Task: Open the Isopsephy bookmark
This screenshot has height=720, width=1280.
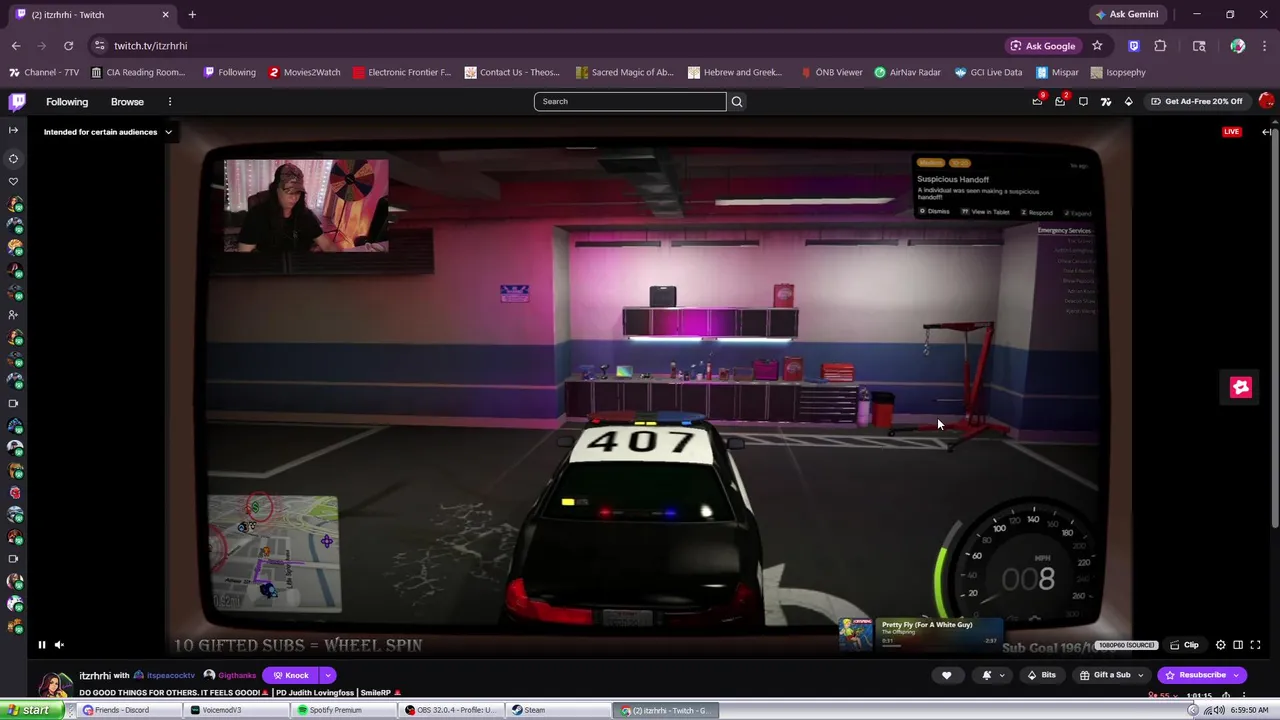Action: click(1118, 72)
